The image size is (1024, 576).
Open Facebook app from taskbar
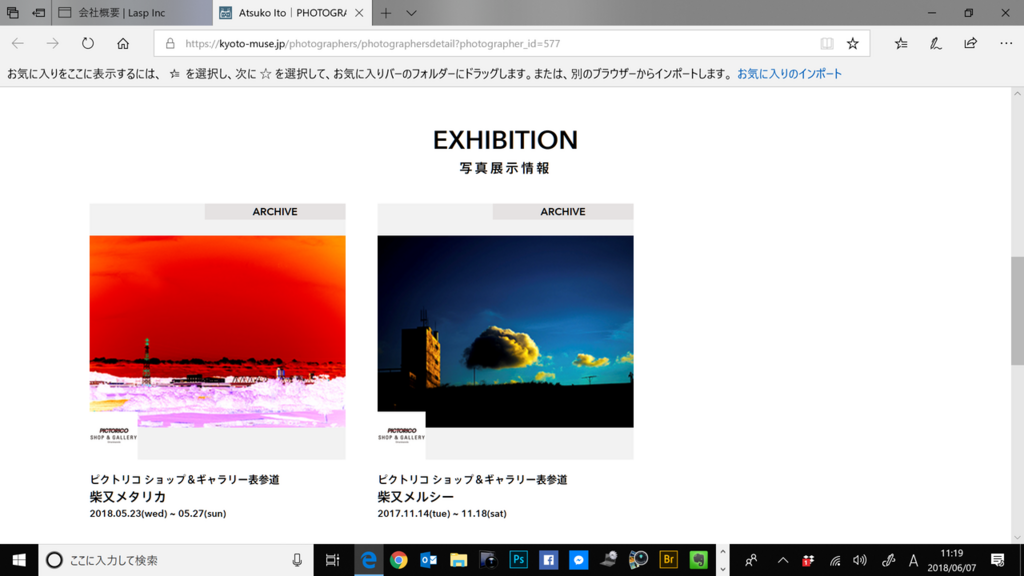coord(549,560)
